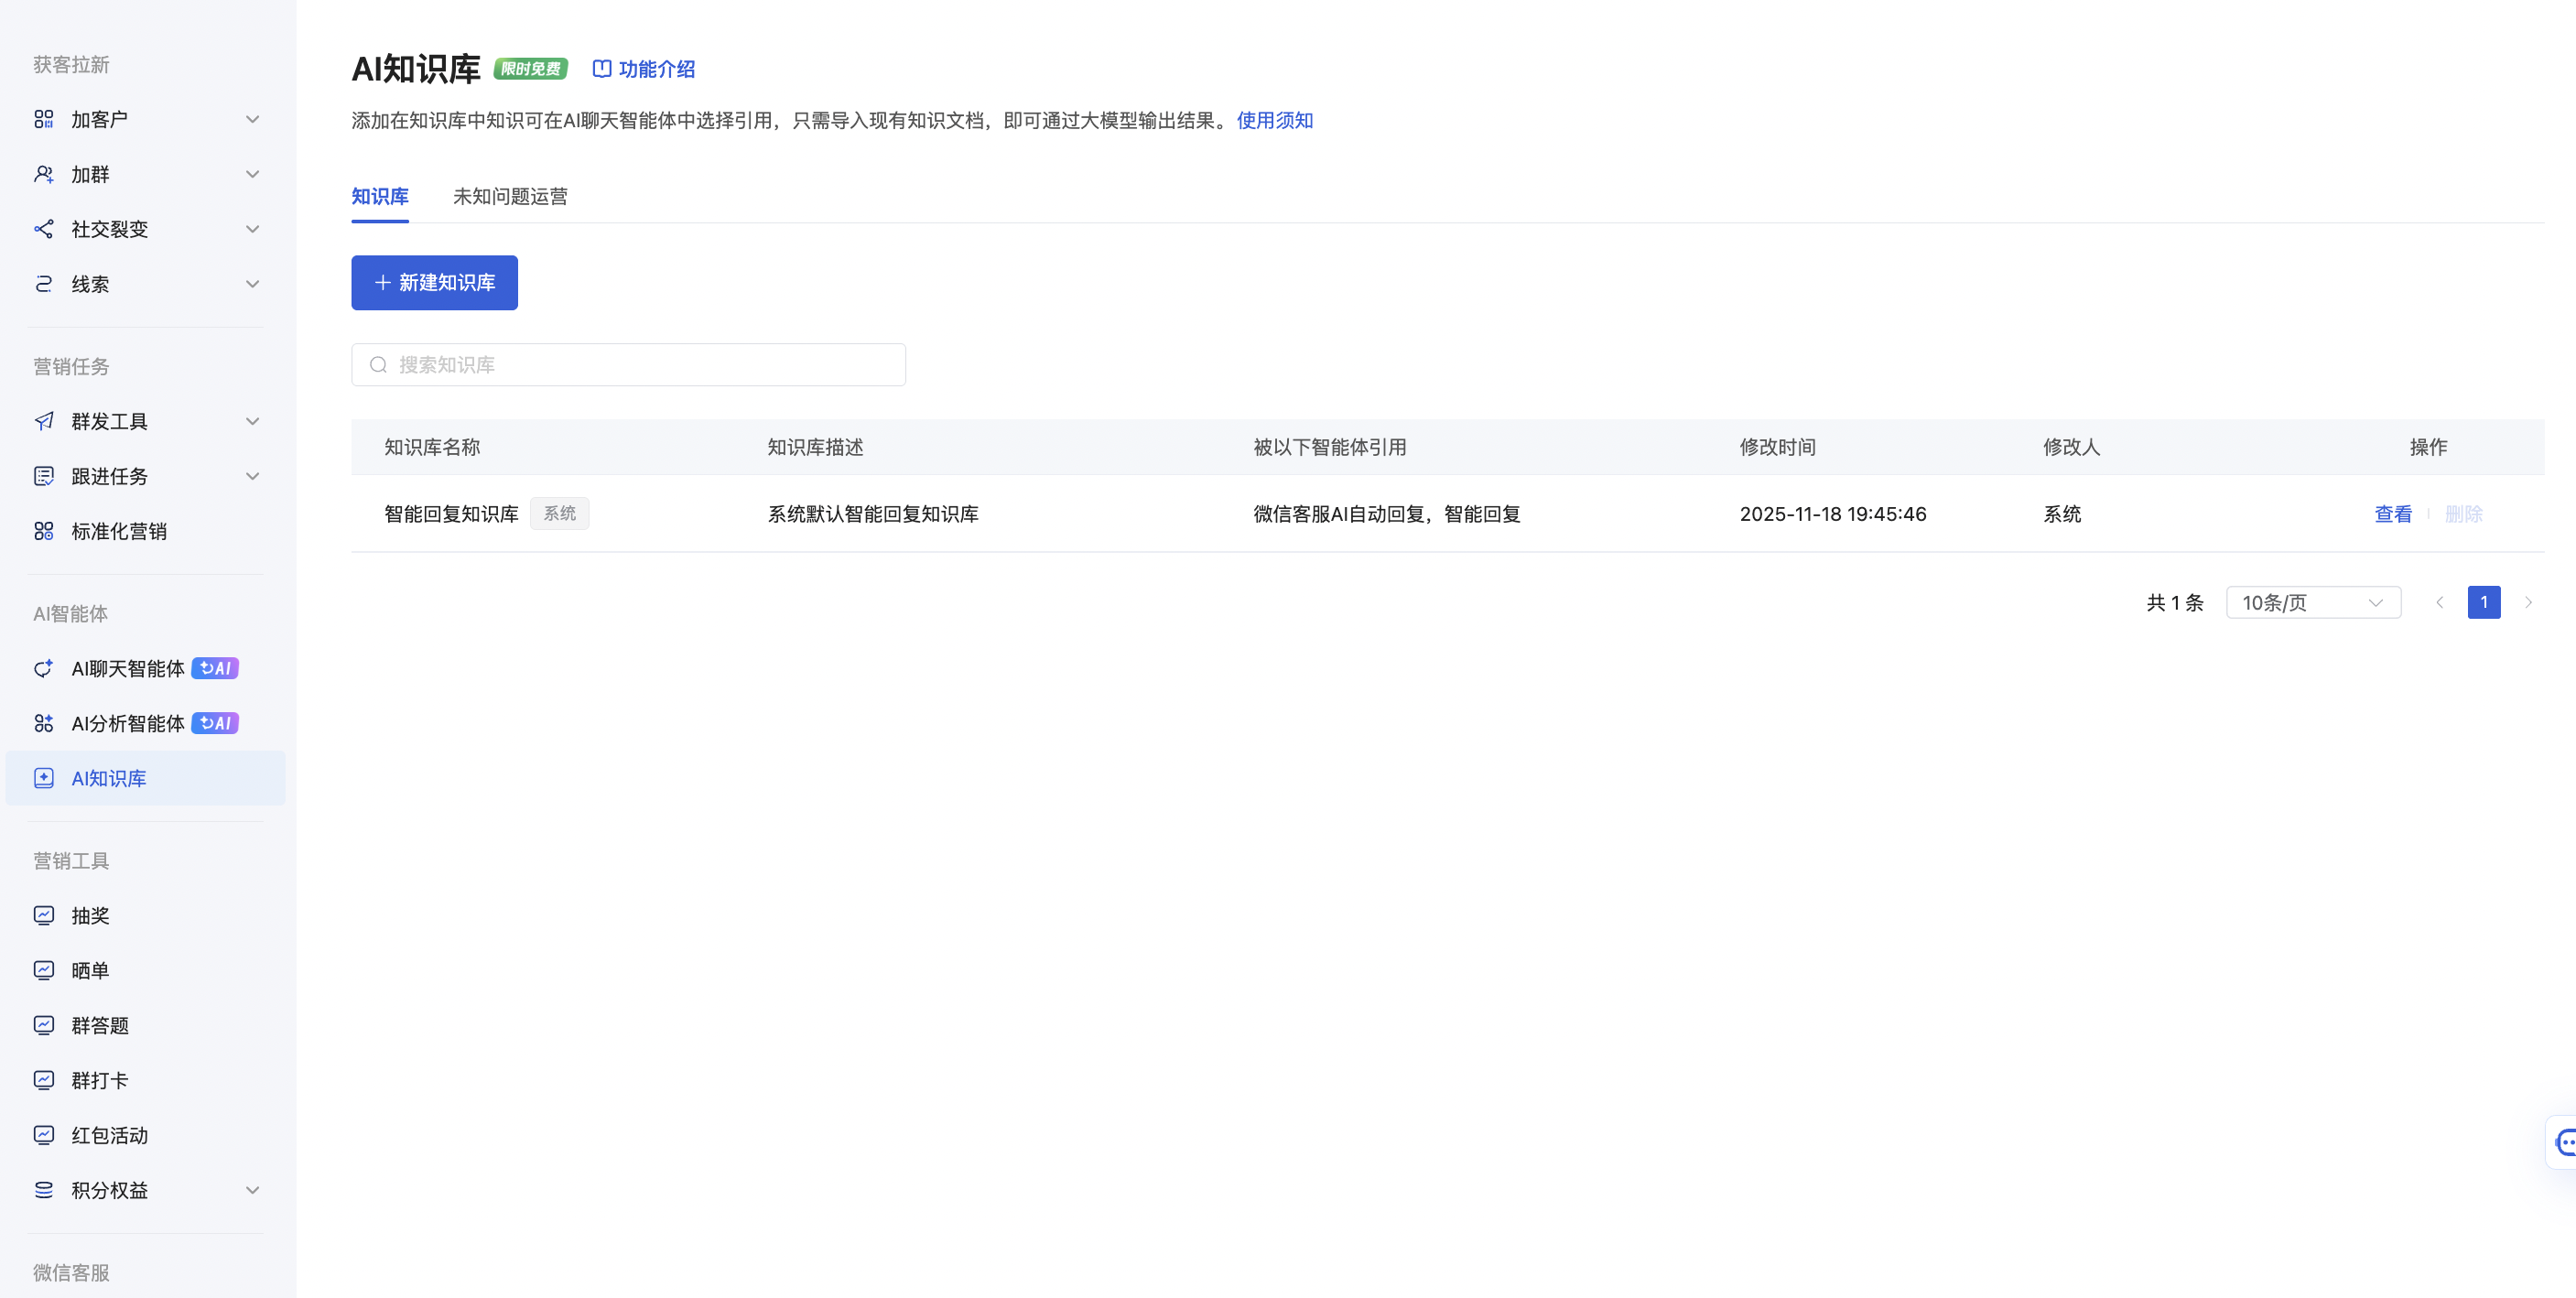Click the AI分析智能体 icon

coord(43,723)
